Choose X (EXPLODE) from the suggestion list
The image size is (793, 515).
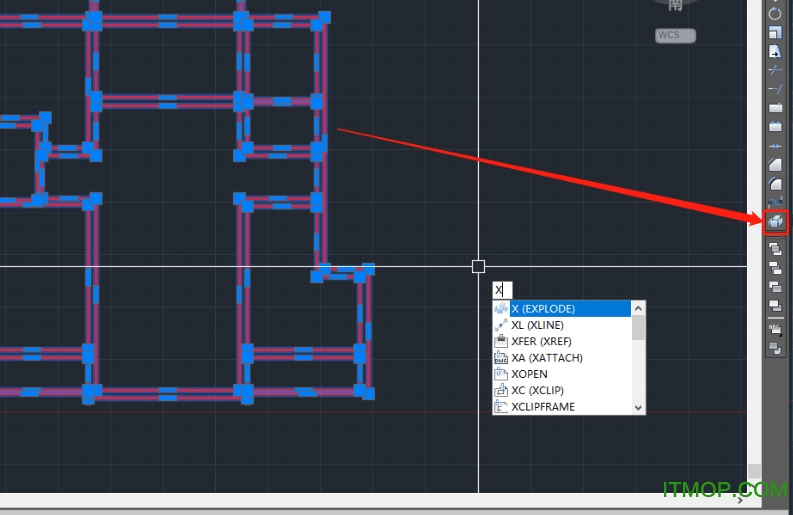(562, 309)
